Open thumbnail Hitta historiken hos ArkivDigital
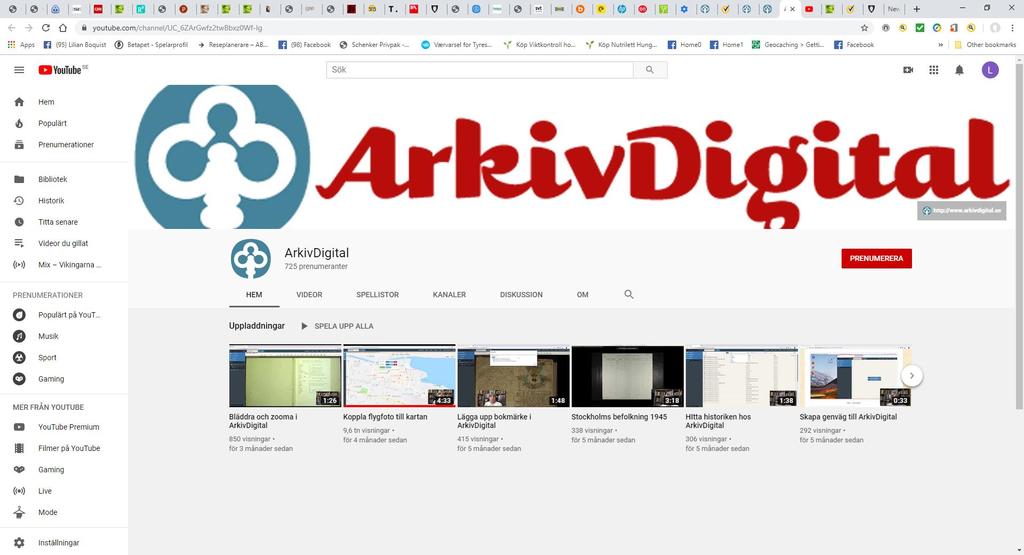The image size is (1024, 555). point(741,376)
